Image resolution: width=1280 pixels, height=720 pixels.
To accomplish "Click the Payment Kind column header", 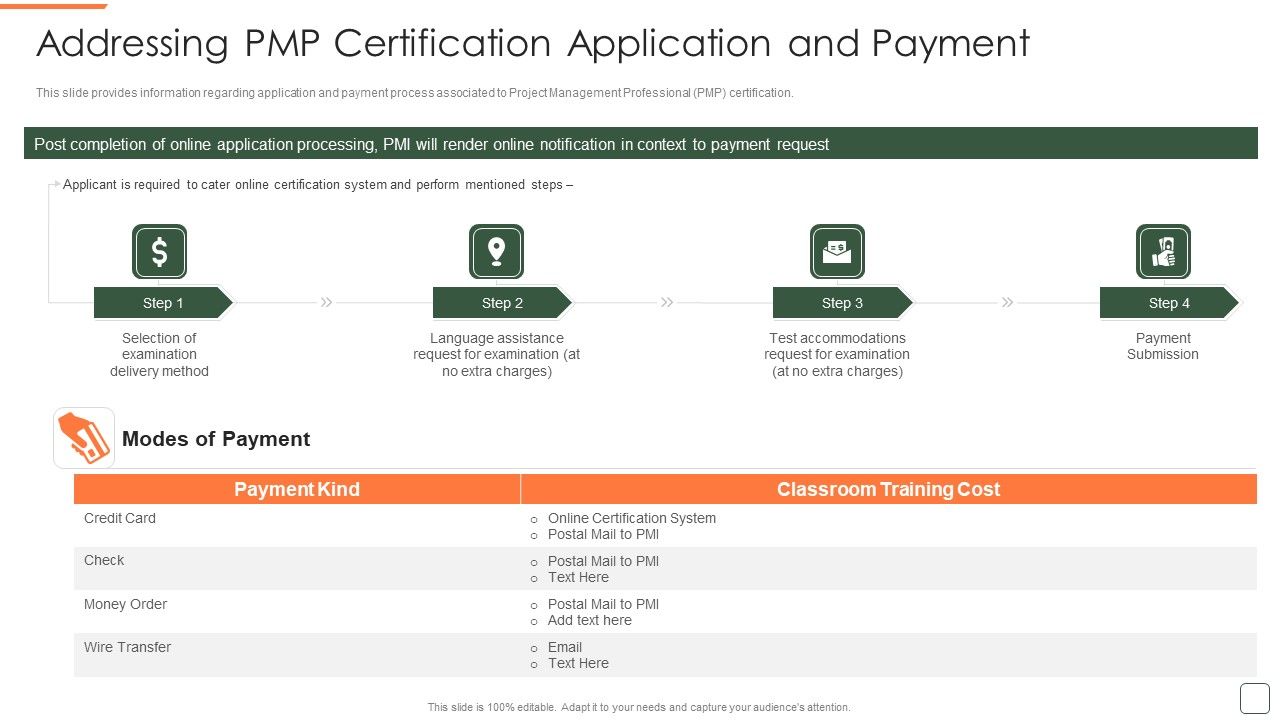I will coord(297,489).
